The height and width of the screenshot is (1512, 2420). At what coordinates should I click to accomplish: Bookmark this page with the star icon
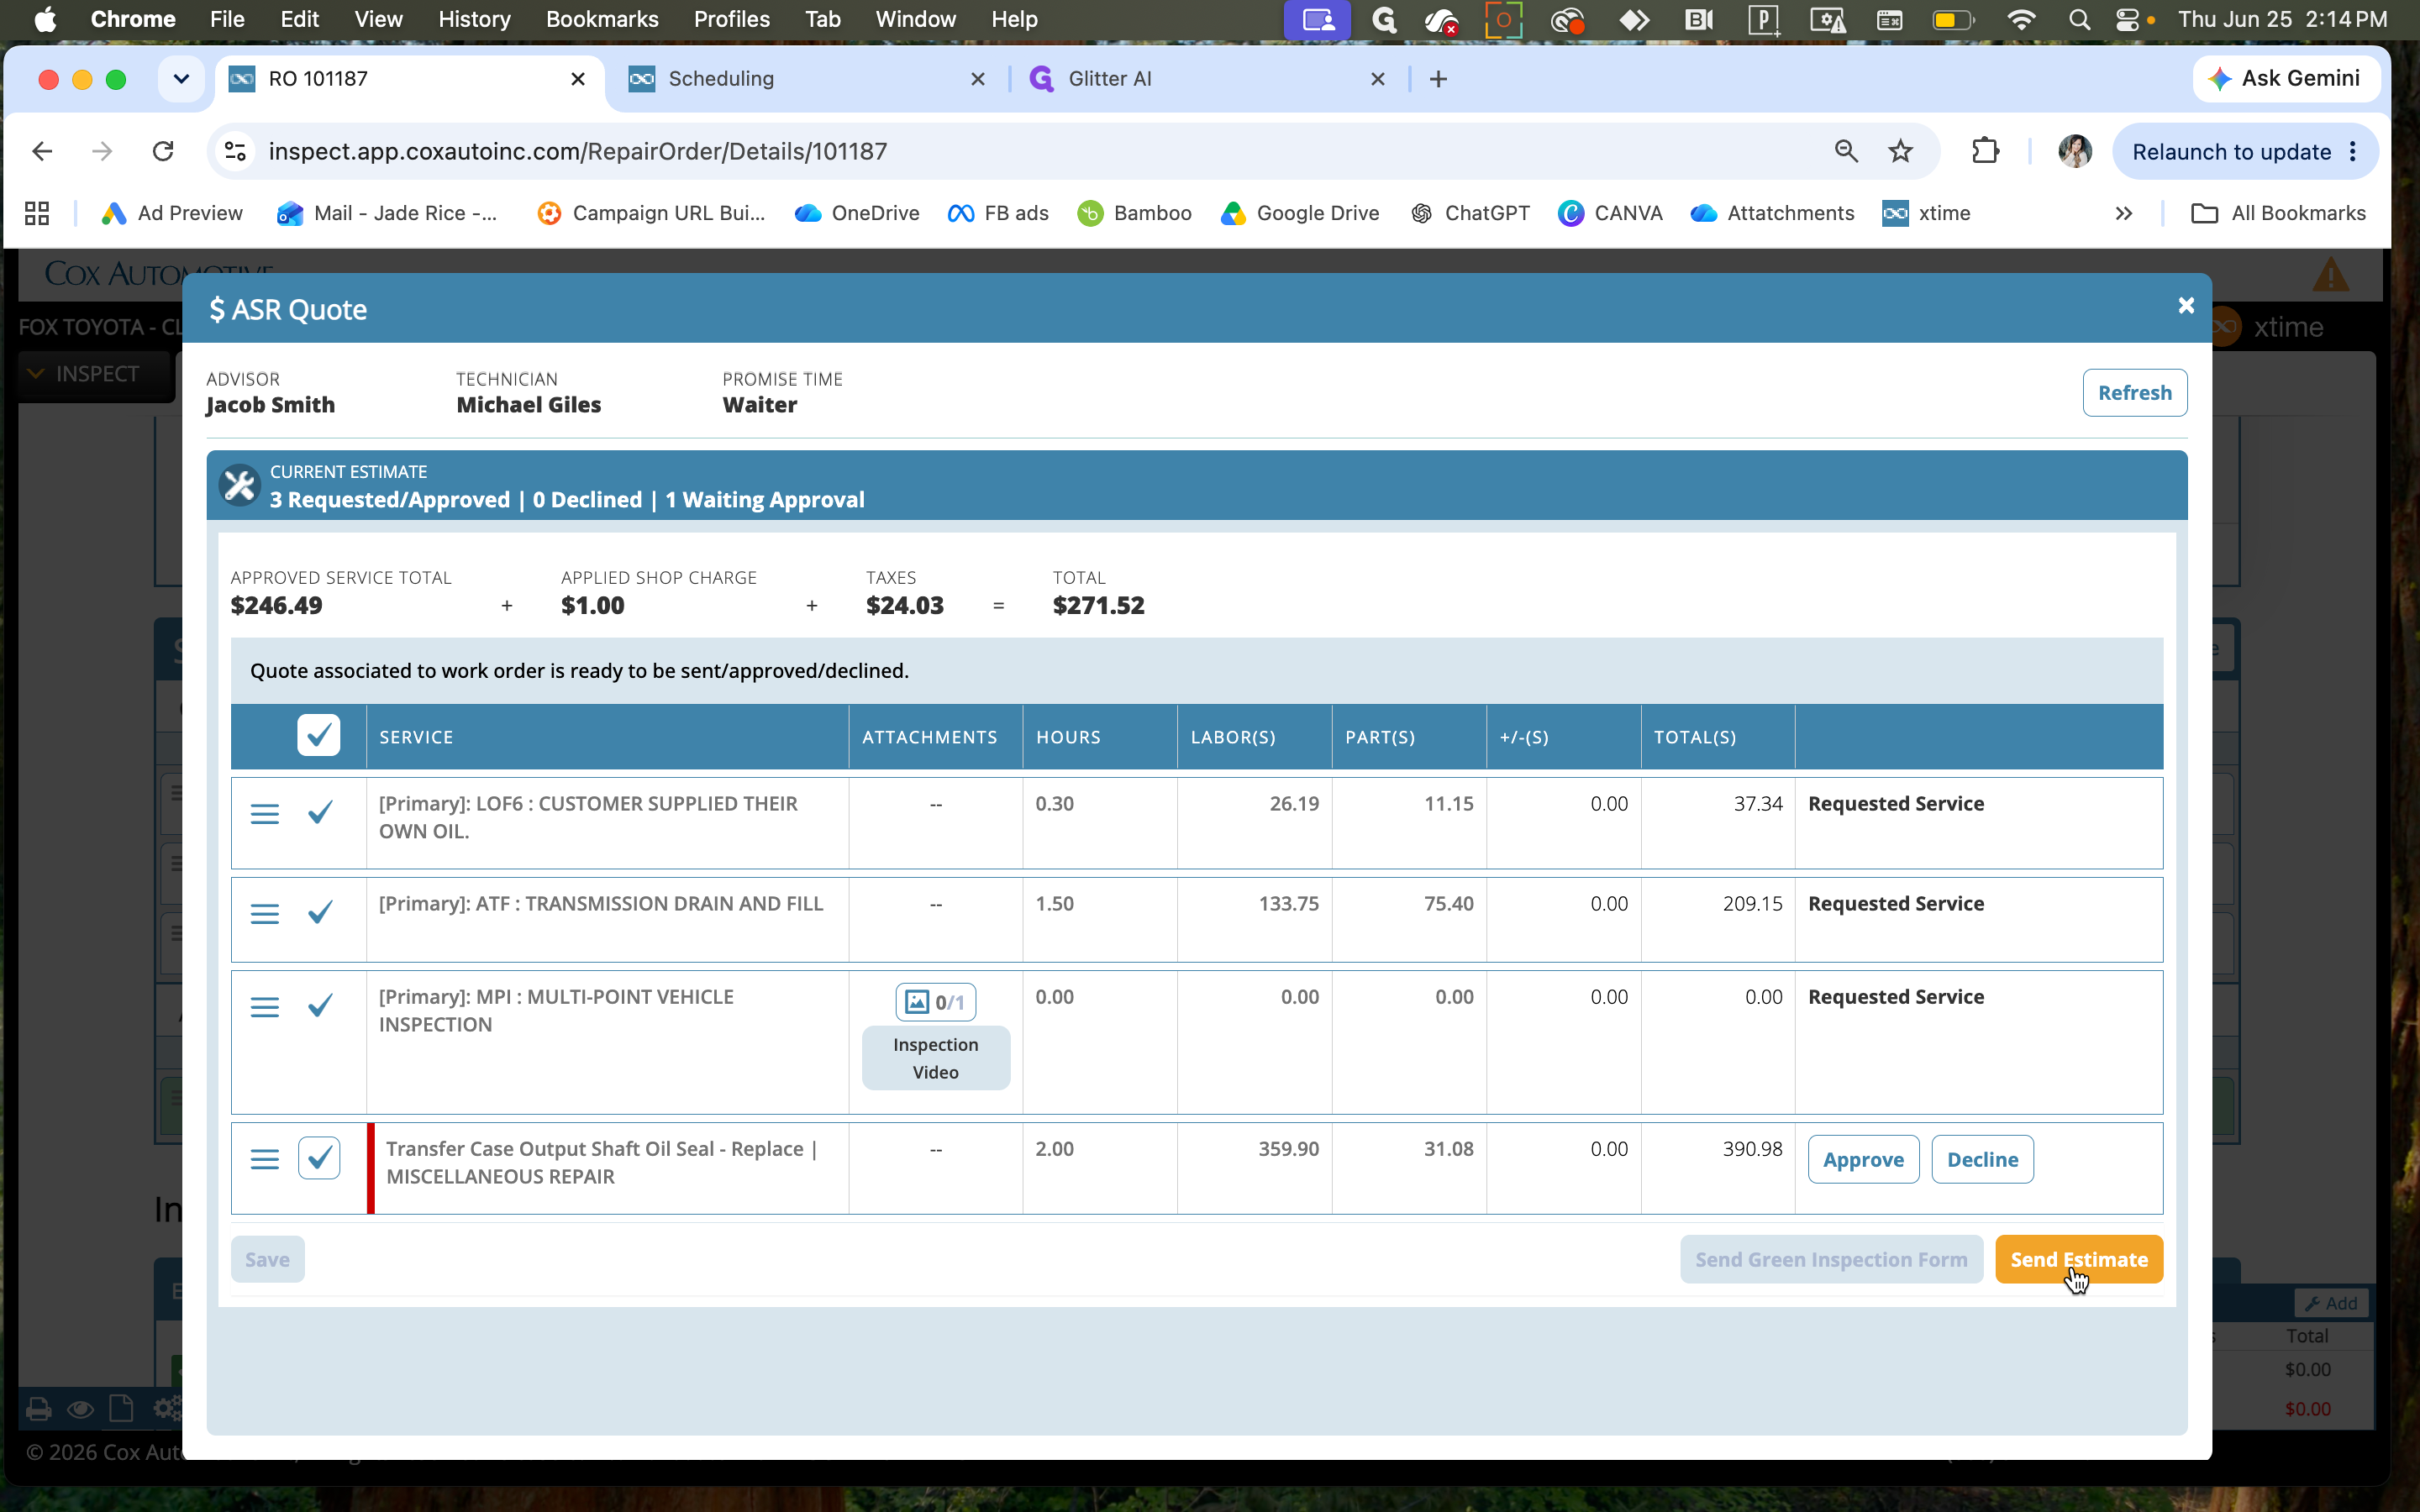1900,151
